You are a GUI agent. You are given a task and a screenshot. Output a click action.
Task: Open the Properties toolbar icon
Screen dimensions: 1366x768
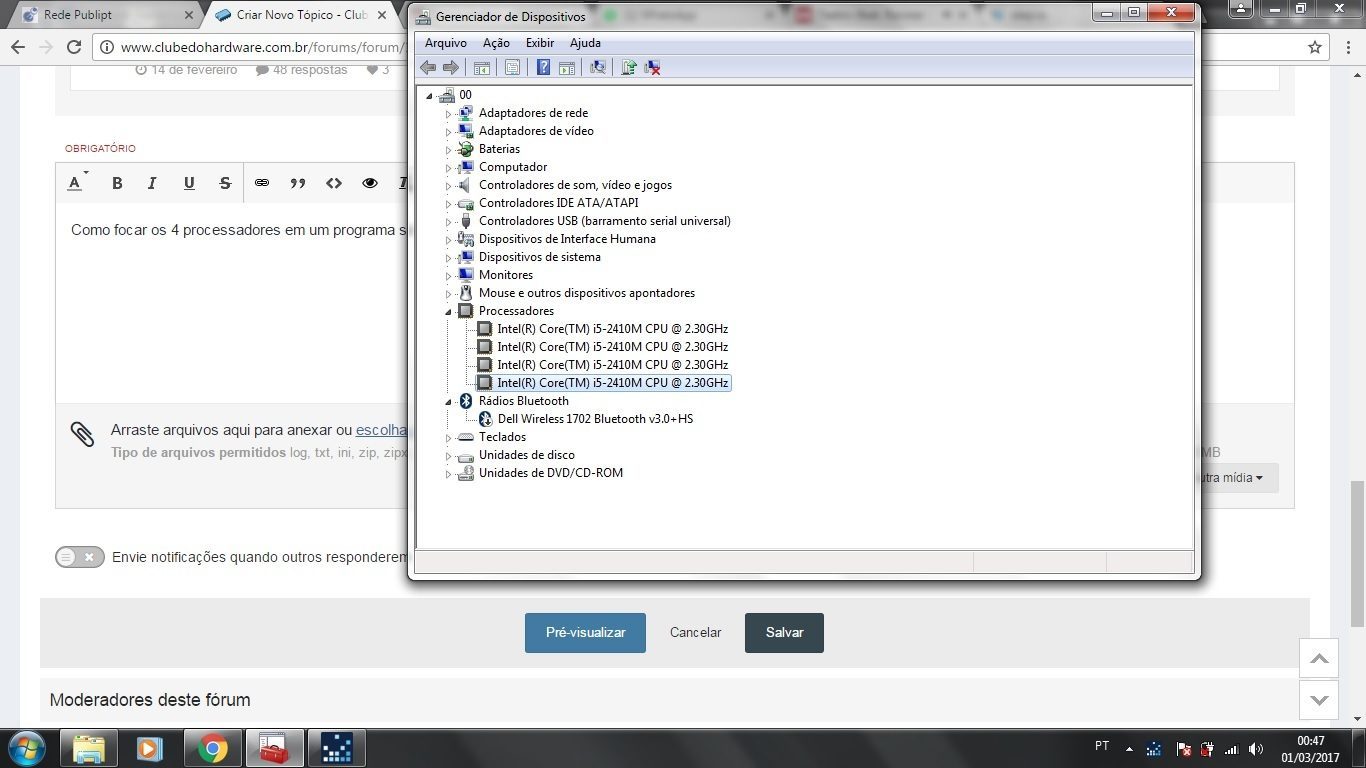[512, 67]
